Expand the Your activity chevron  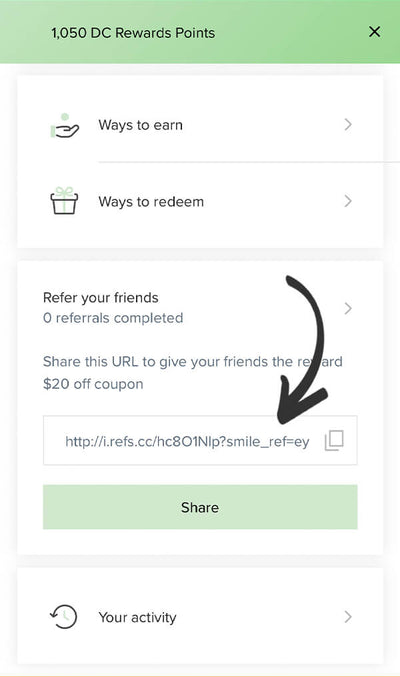click(348, 617)
